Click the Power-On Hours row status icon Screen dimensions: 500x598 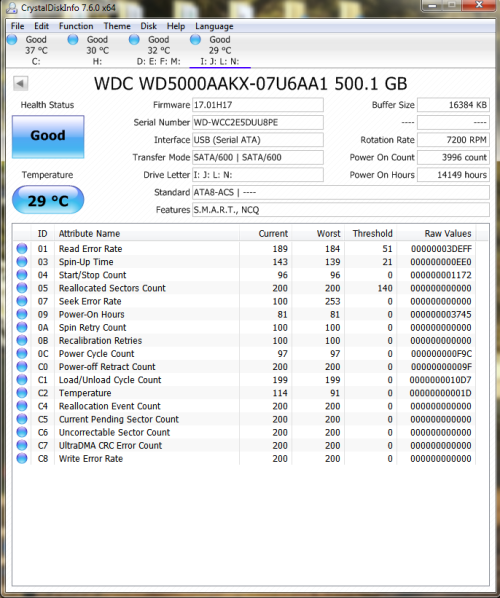click(22, 314)
